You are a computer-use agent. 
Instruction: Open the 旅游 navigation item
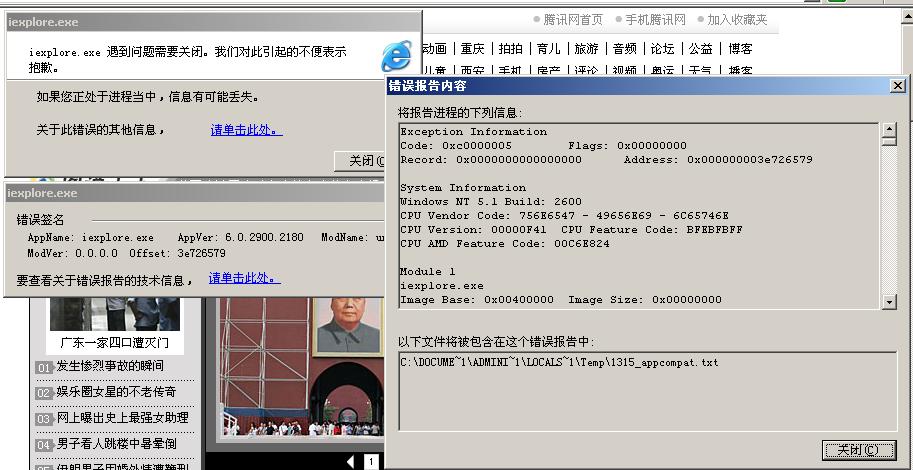(586, 48)
